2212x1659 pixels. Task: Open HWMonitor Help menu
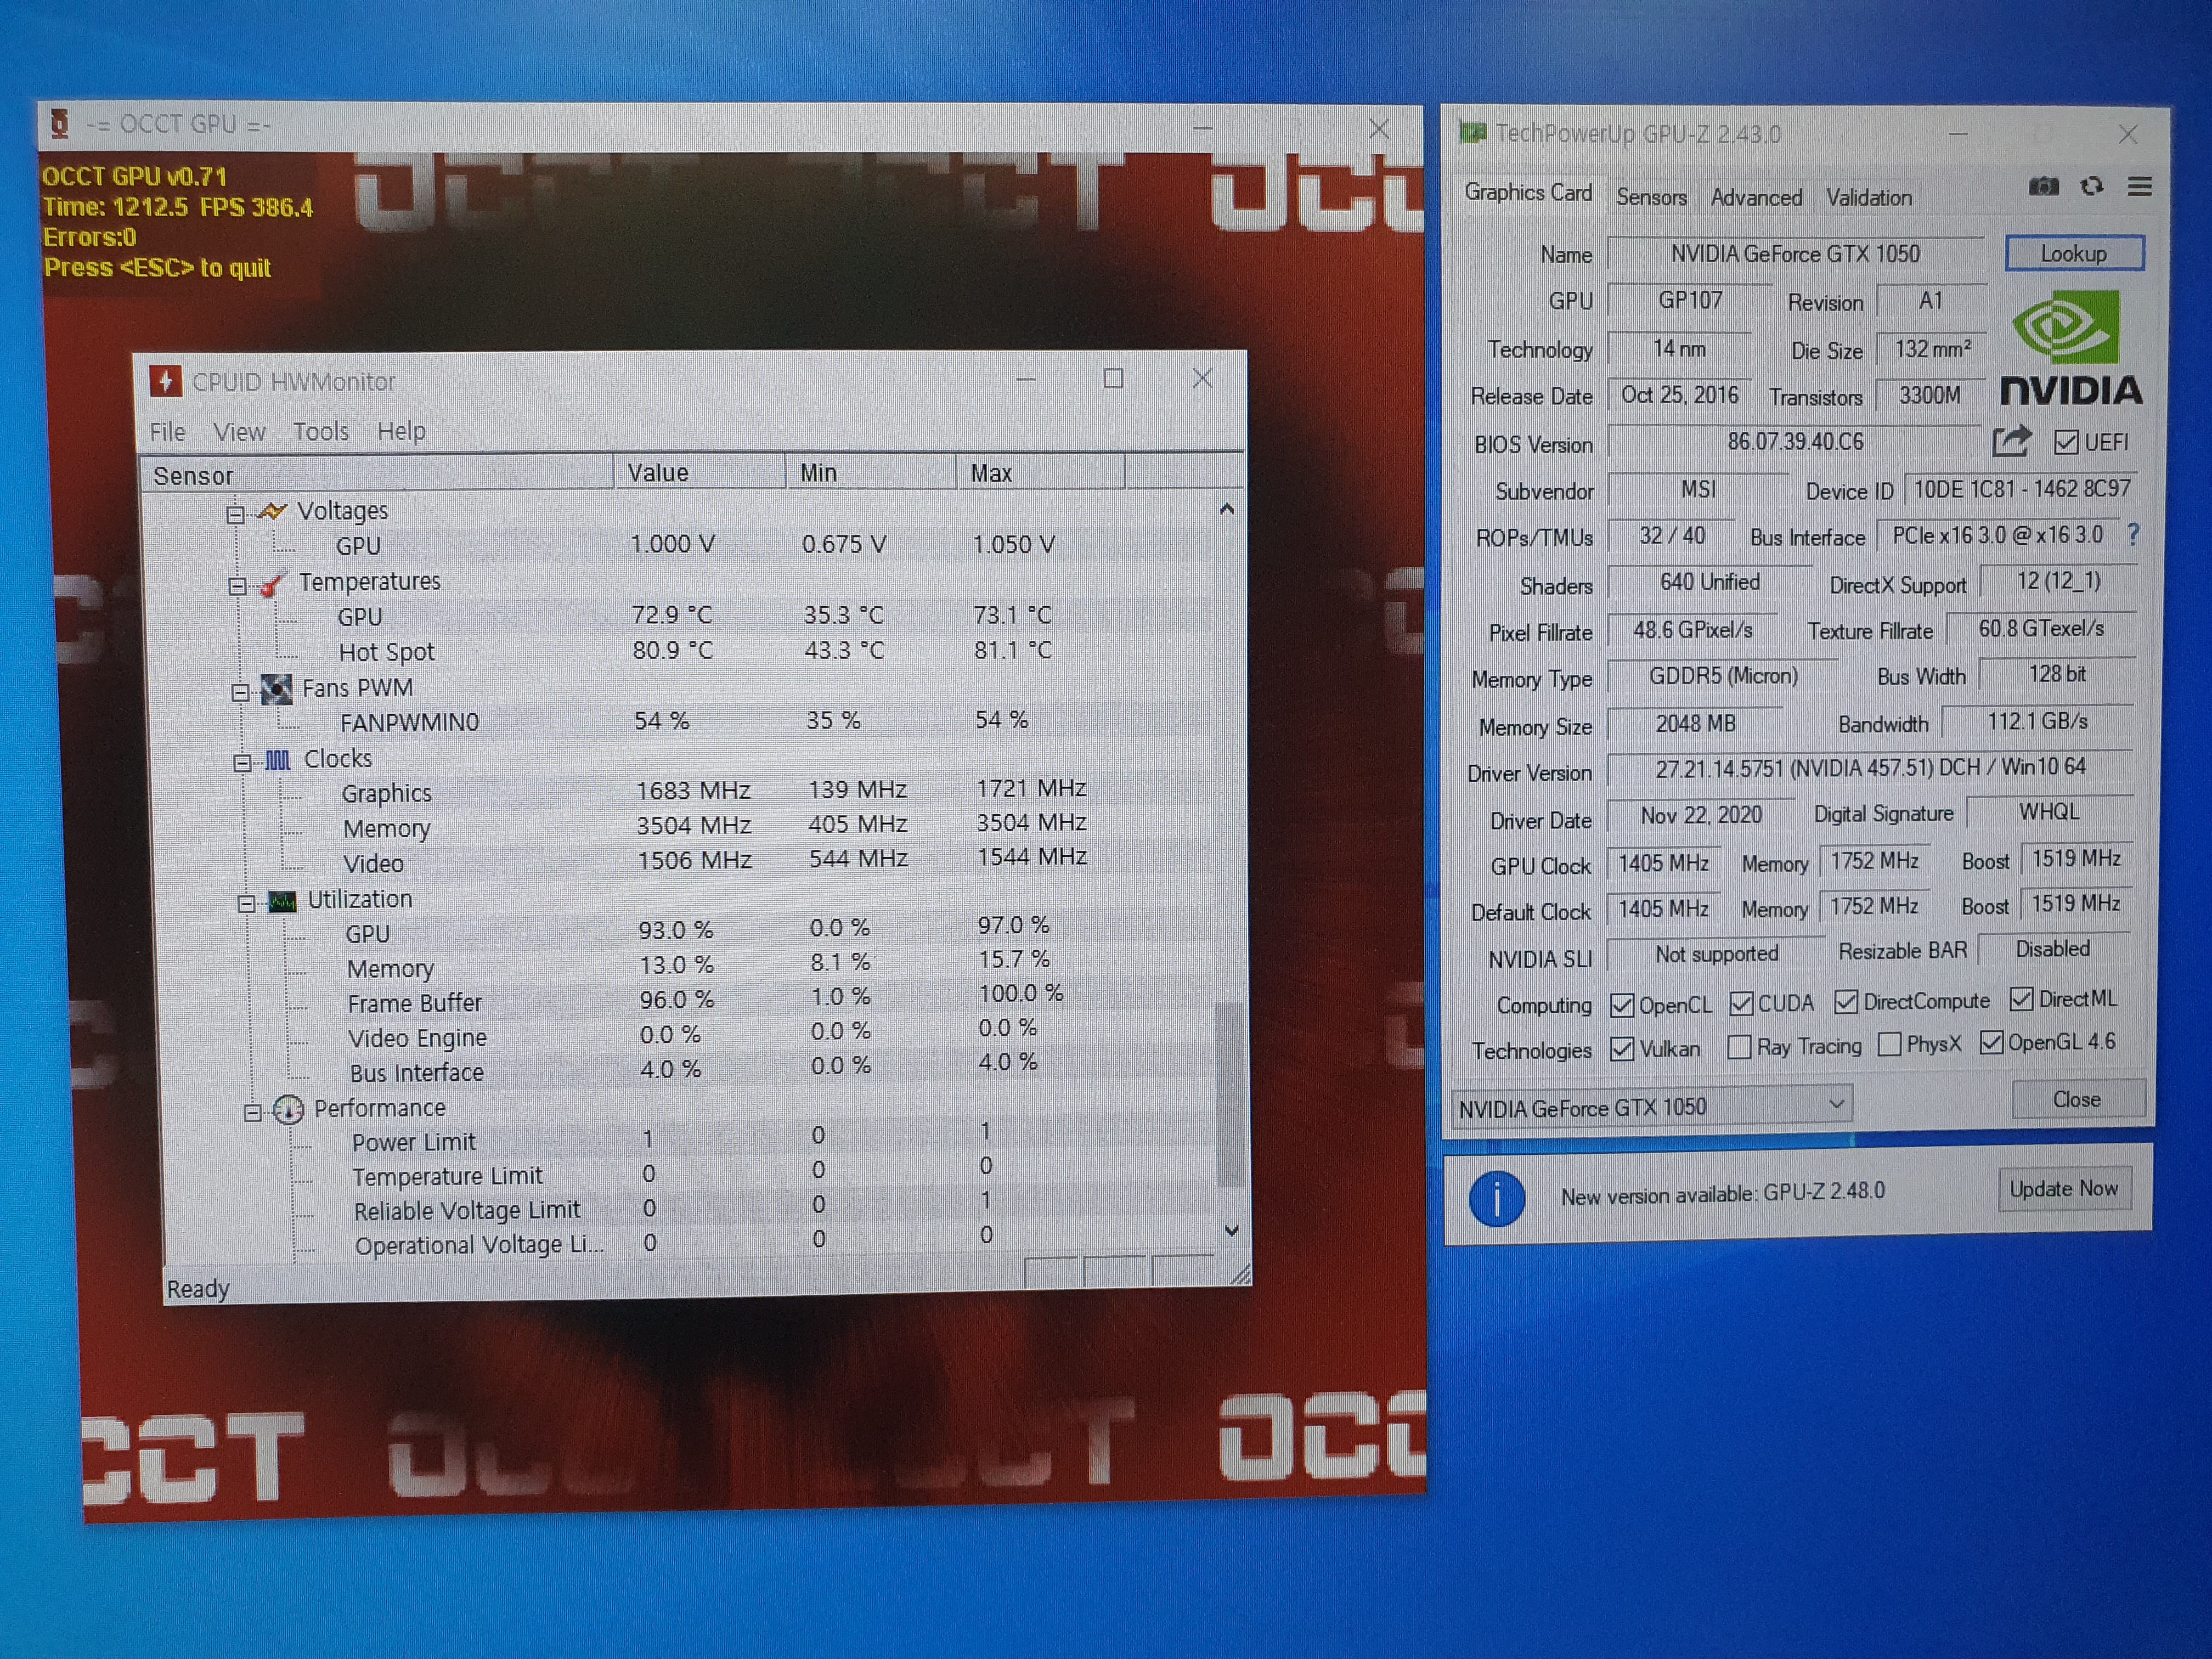pos(401,431)
